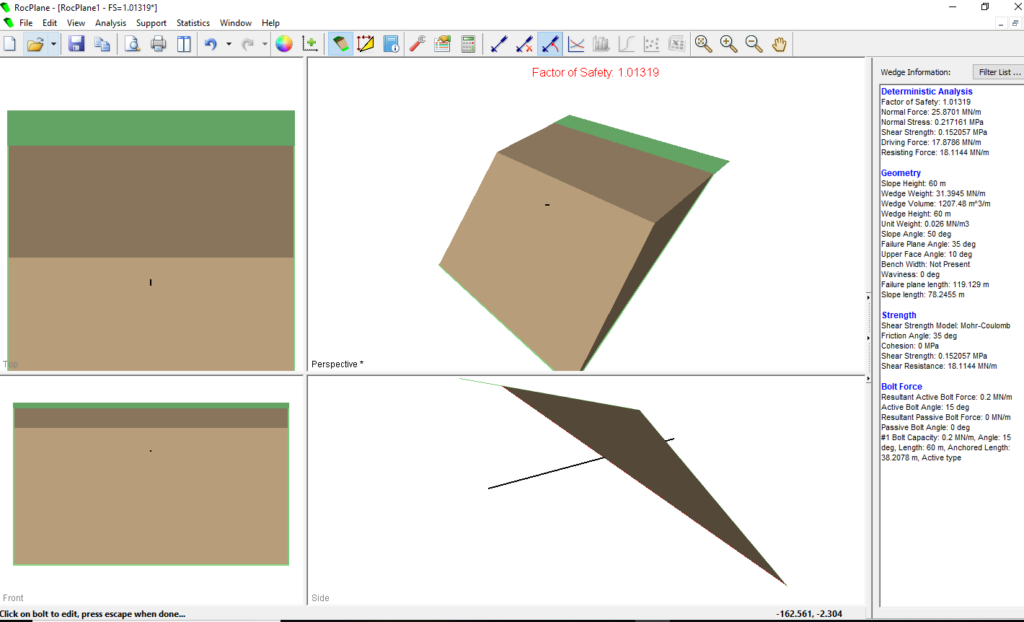Image resolution: width=1024 pixels, height=622 pixels.
Task: Click the grayed-out cumulative plot icon
Action: (626, 44)
